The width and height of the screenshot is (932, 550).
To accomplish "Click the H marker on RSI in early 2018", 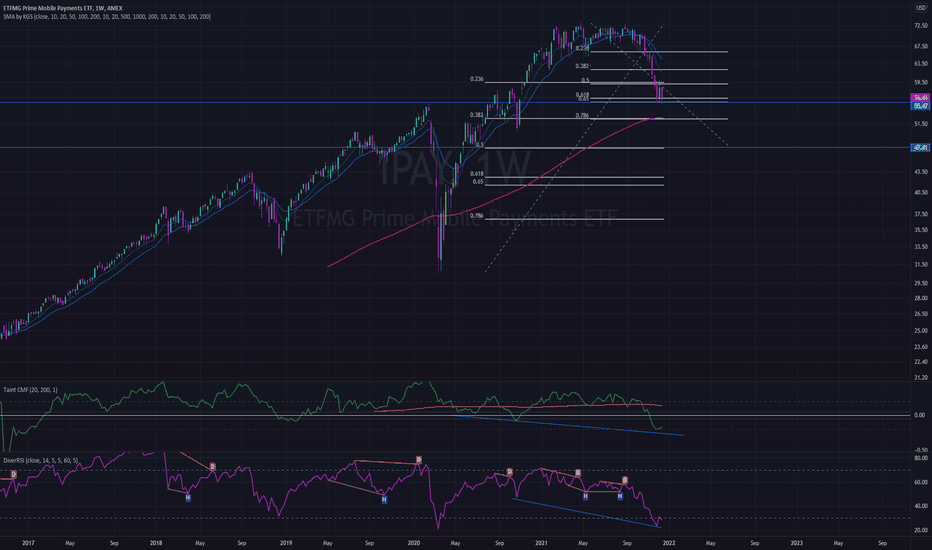I will click(x=188, y=498).
